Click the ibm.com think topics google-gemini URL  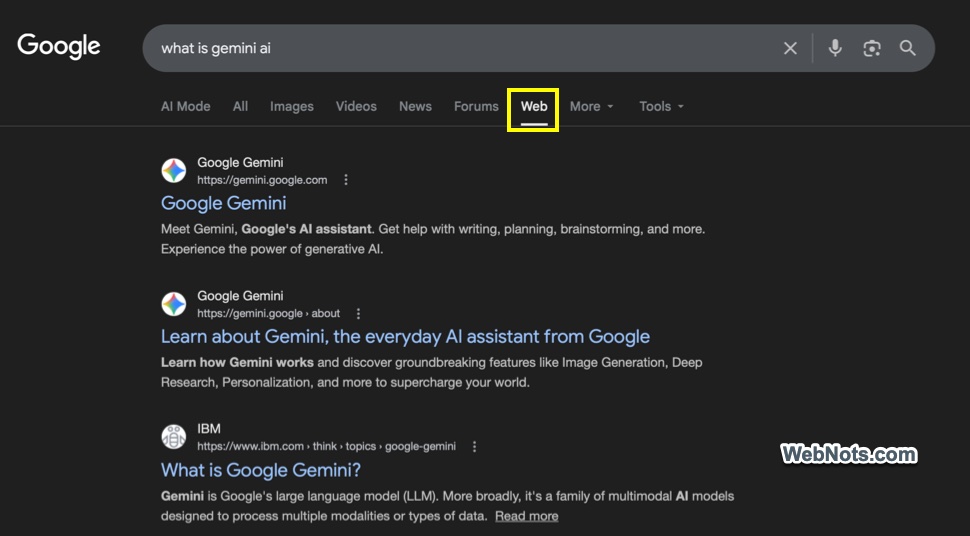tap(327, 446)
